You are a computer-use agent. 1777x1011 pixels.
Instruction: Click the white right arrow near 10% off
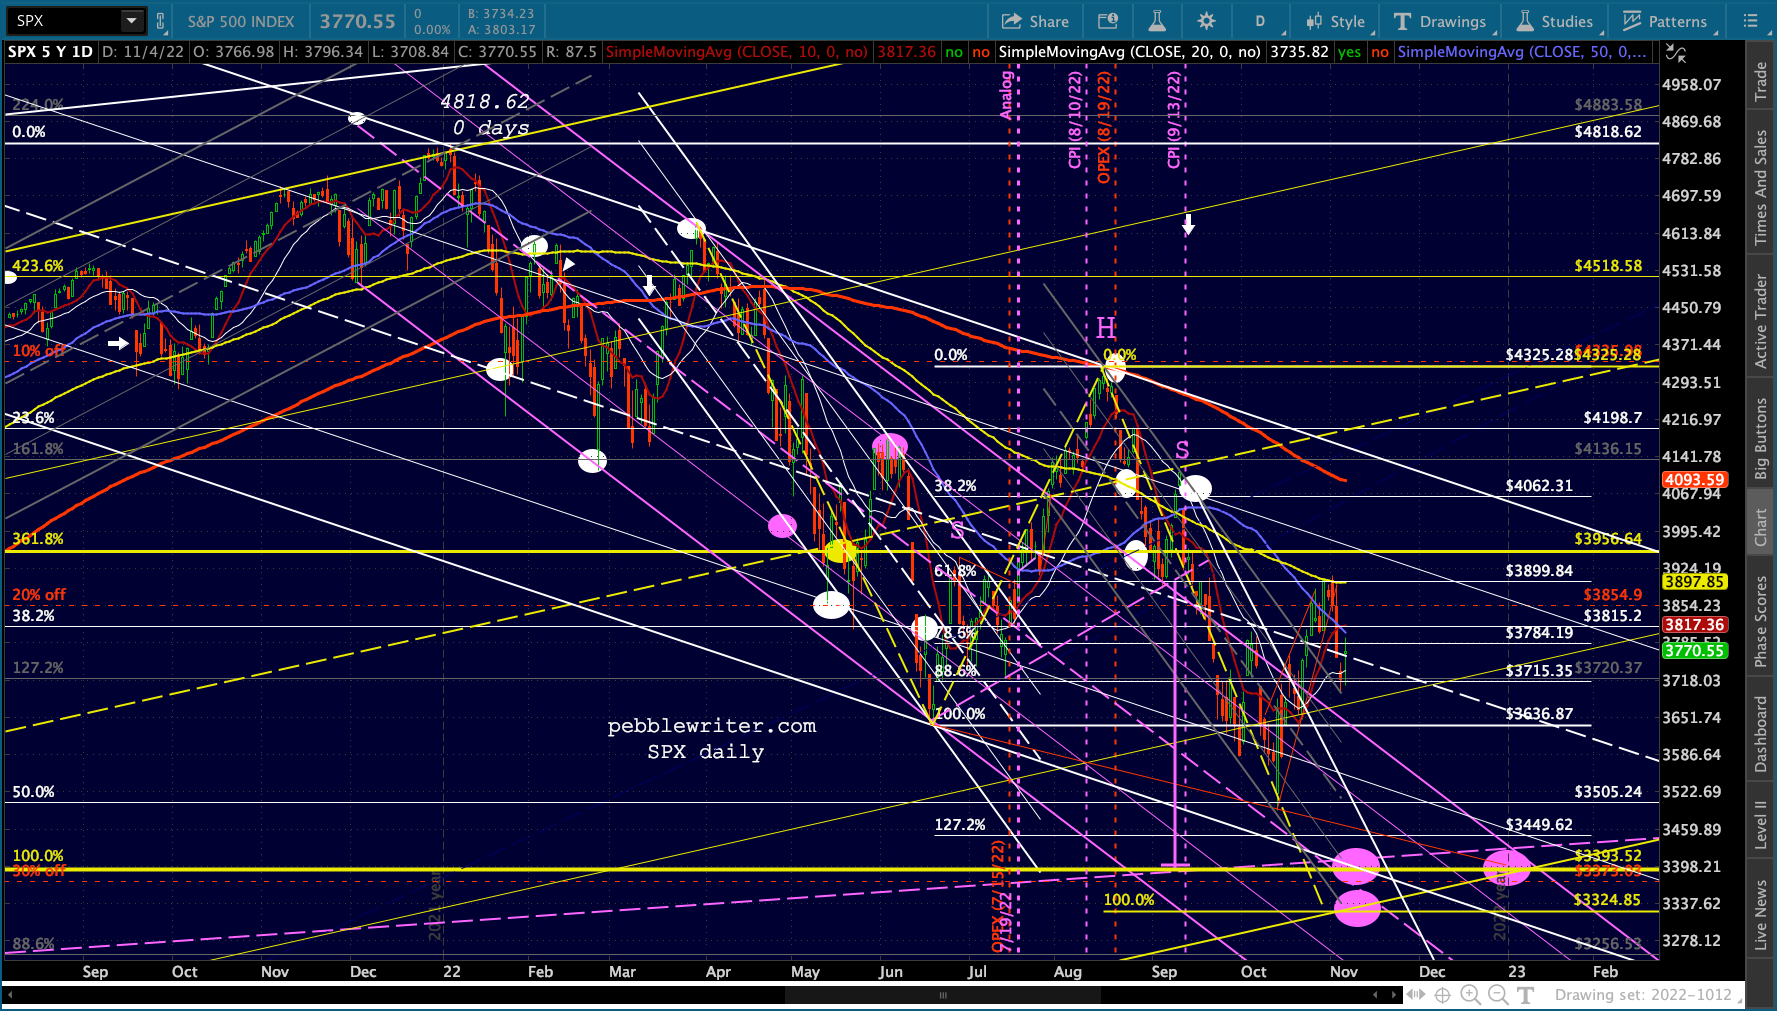[118, 343]
